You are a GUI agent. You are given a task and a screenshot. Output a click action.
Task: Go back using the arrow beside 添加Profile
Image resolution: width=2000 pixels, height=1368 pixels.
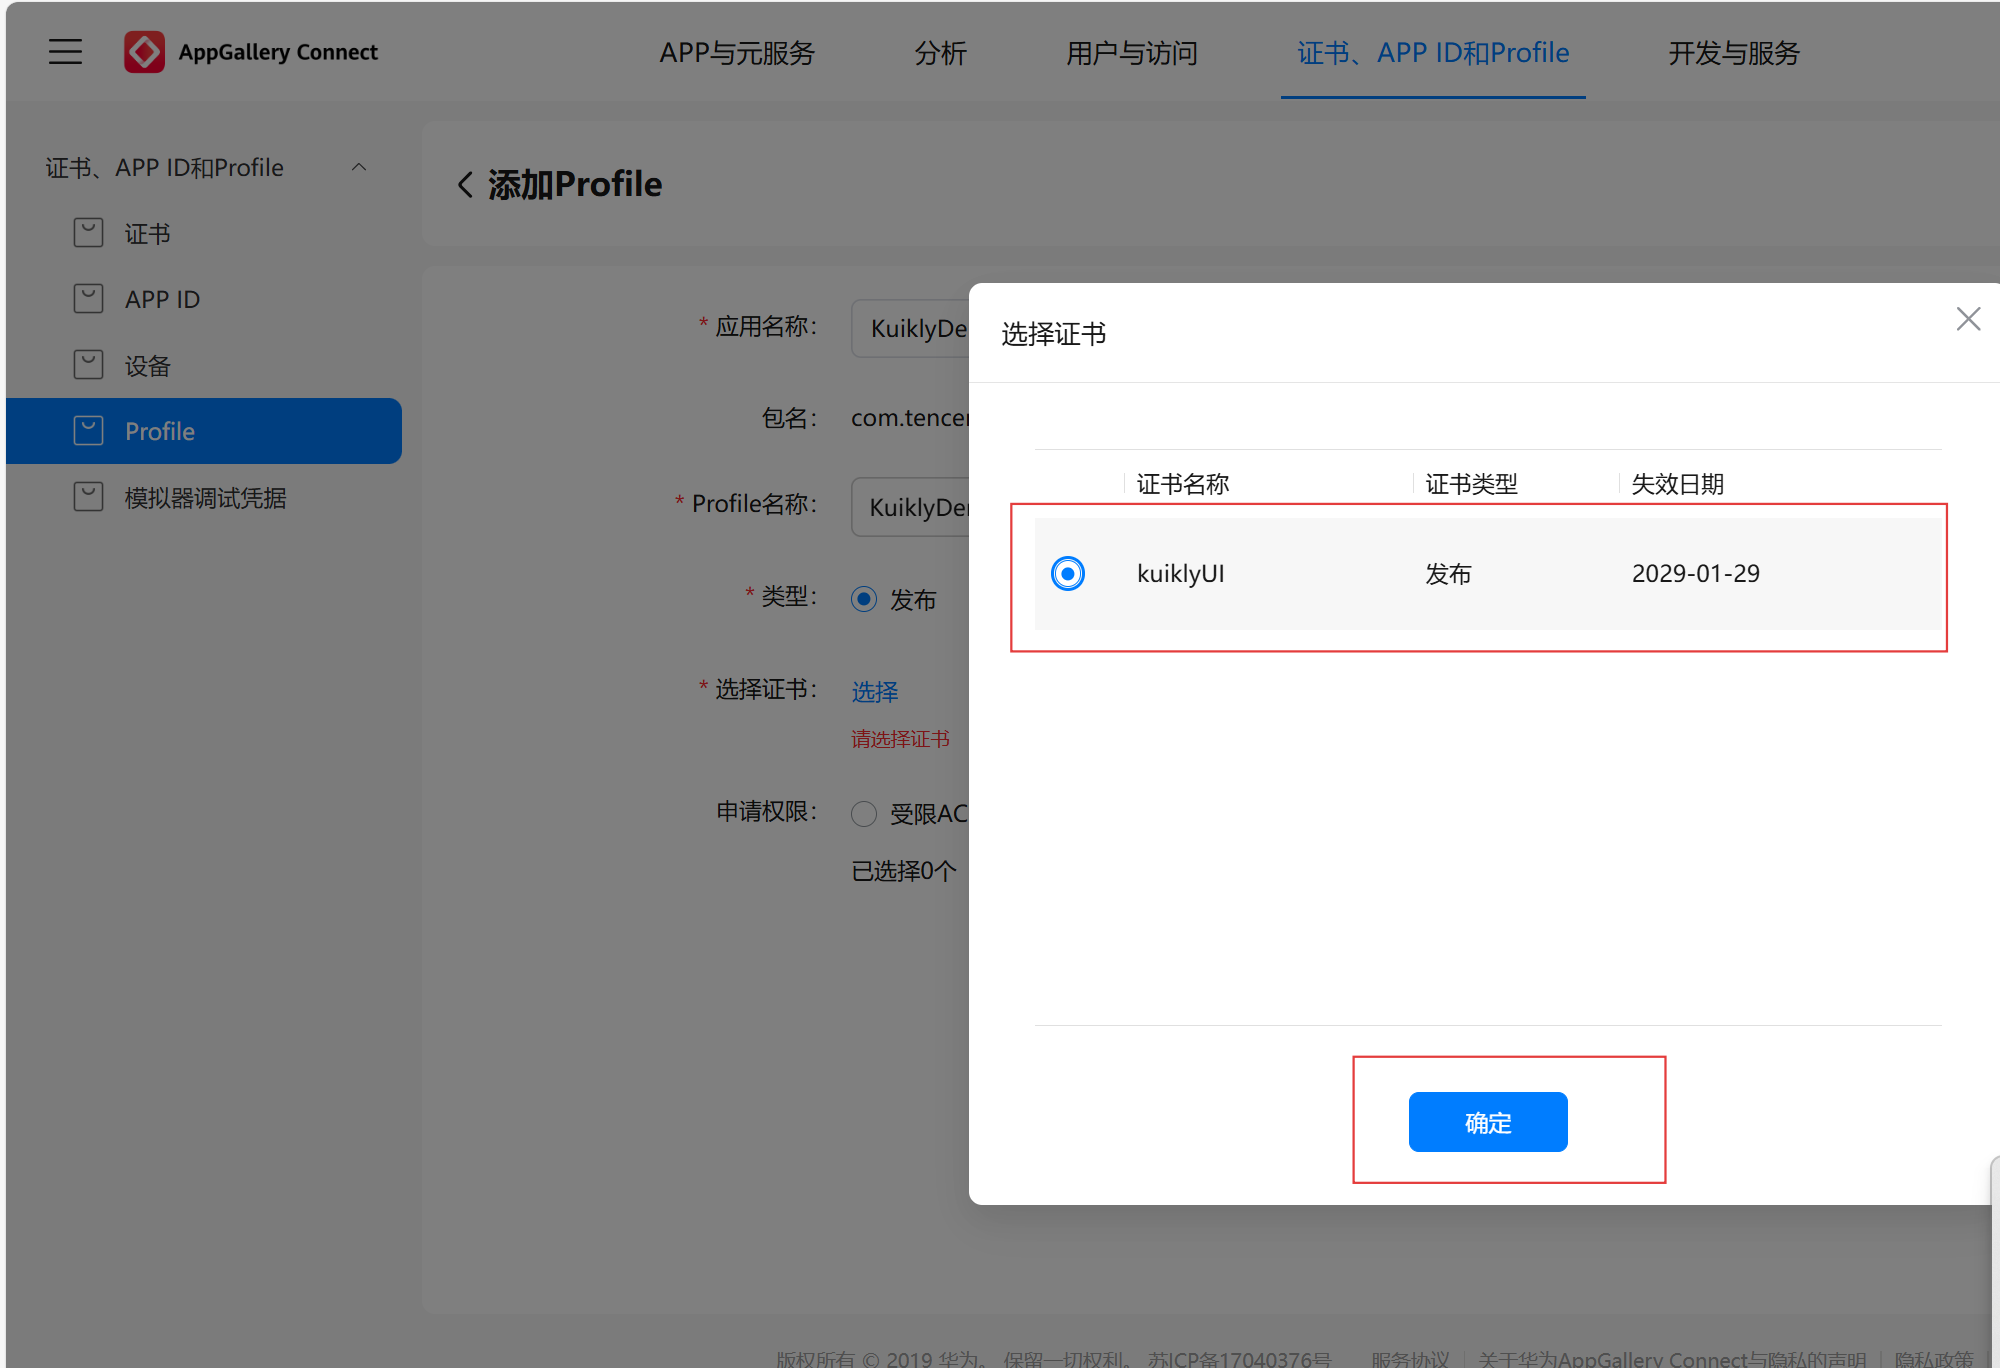point(465,184)
